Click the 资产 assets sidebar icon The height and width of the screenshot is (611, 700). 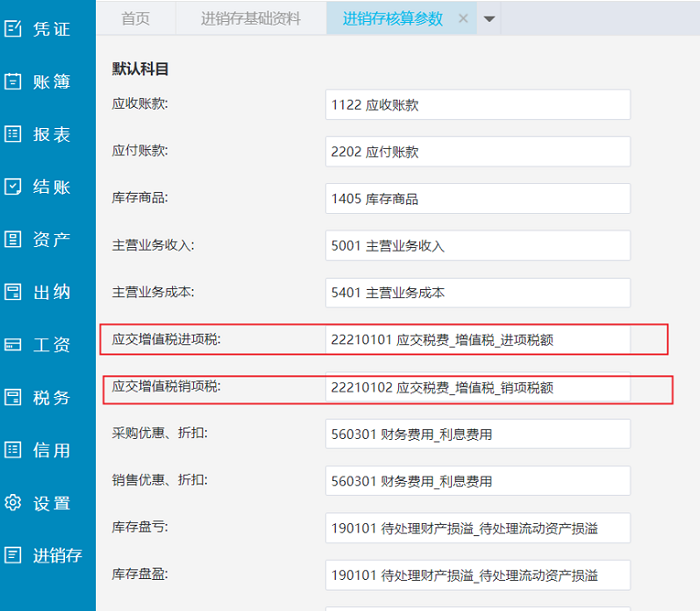[13, 239]
